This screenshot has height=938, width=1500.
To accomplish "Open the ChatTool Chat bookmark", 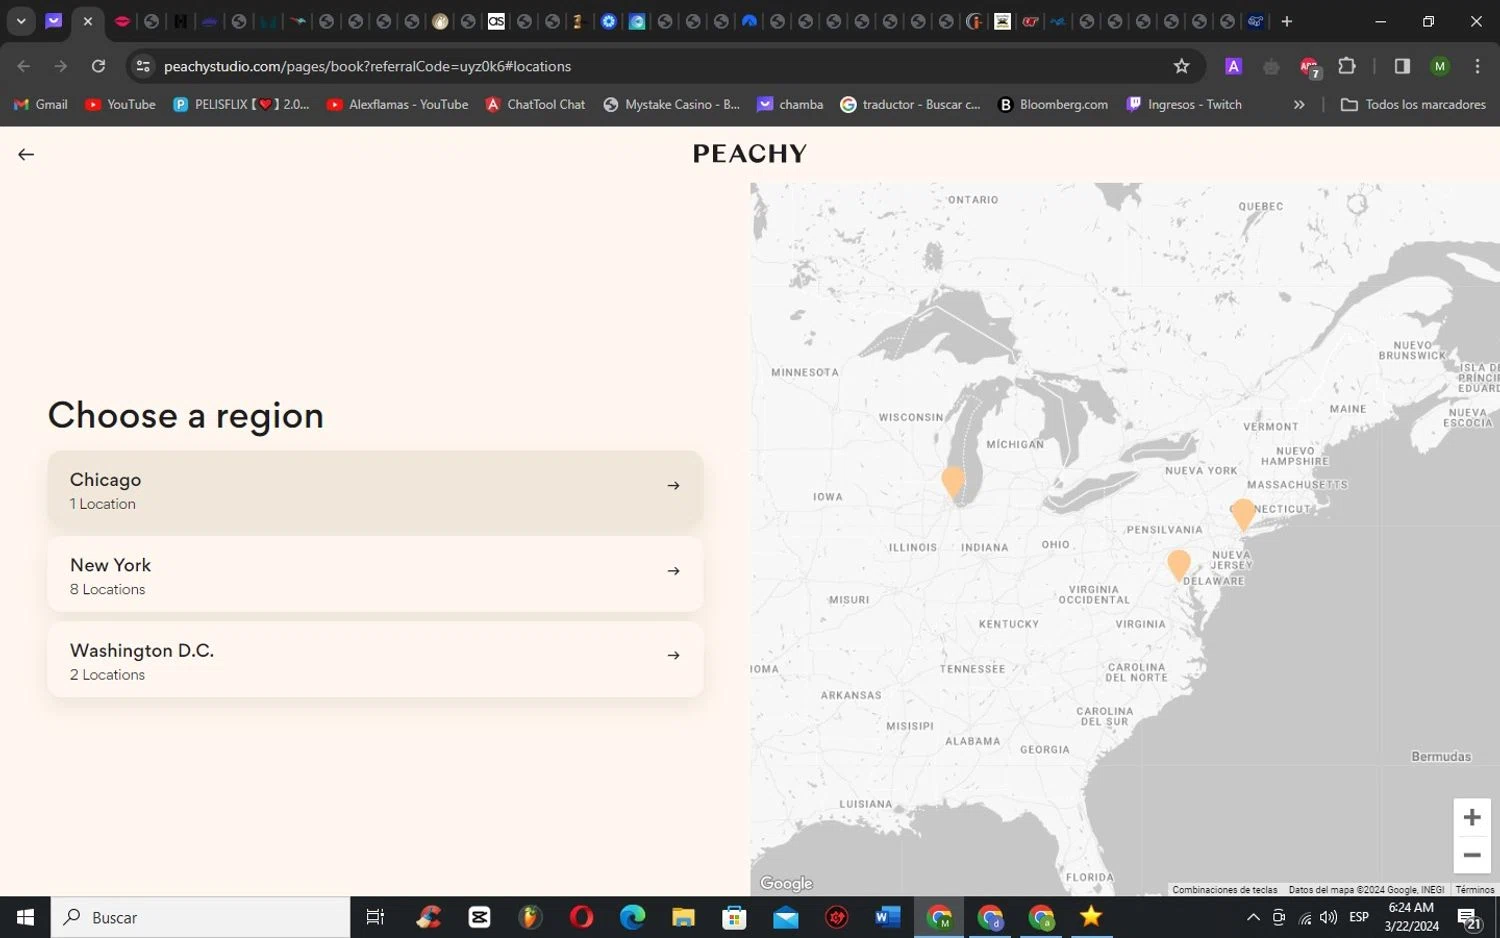I will [x=535, y=104].
